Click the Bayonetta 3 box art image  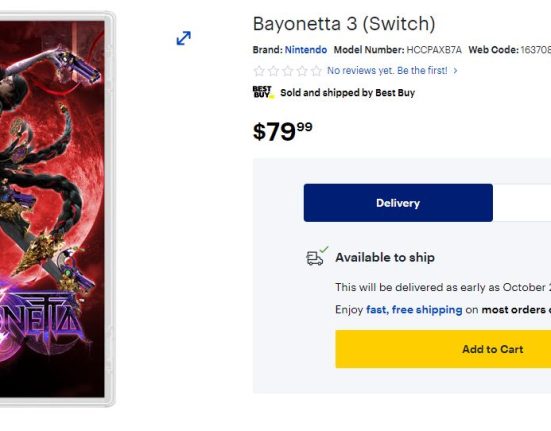(57, 209)
